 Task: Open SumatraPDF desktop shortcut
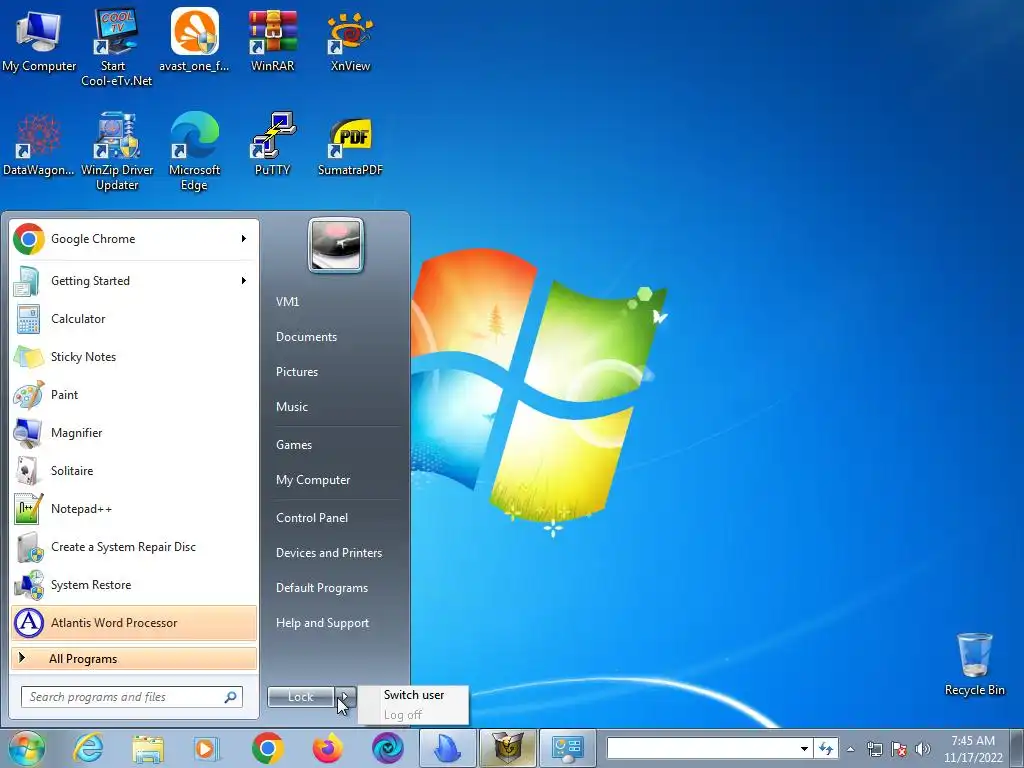click(350, 145)
